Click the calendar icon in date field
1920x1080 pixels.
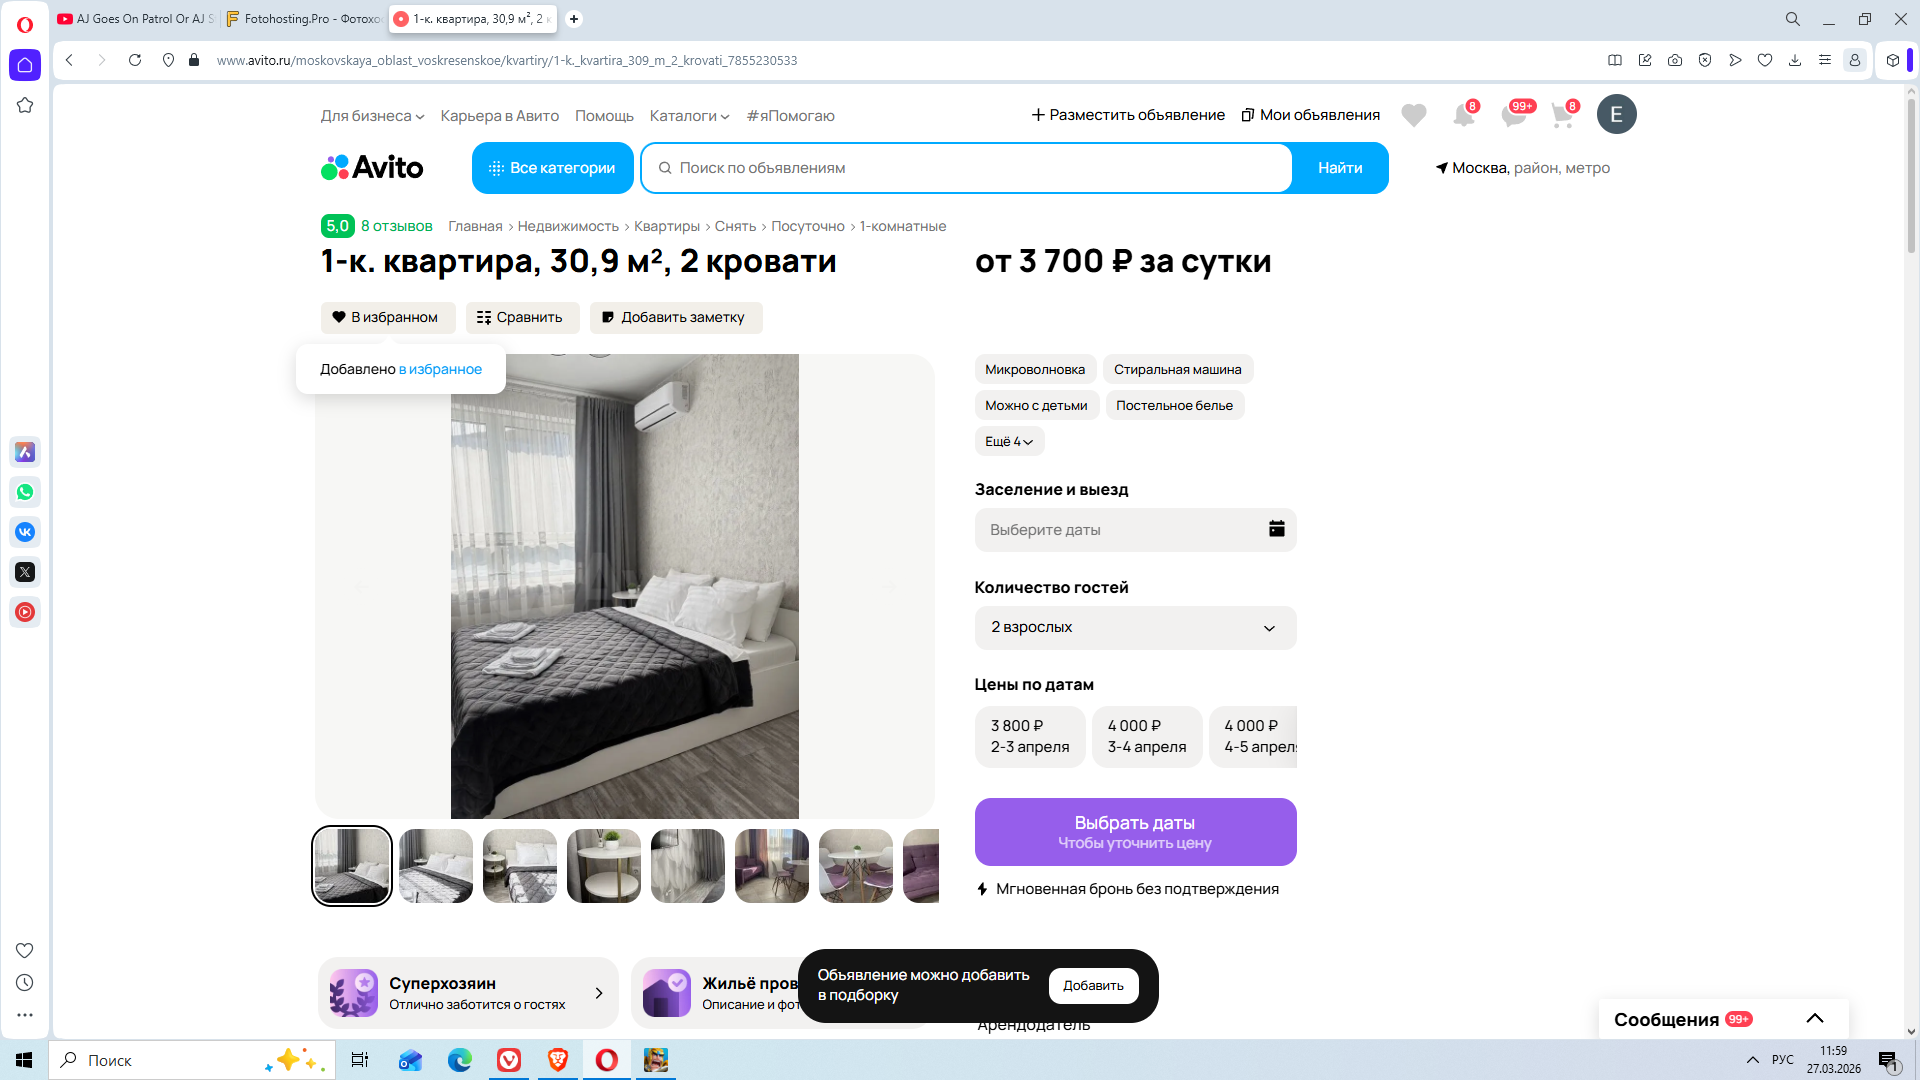coord(1276,529)
